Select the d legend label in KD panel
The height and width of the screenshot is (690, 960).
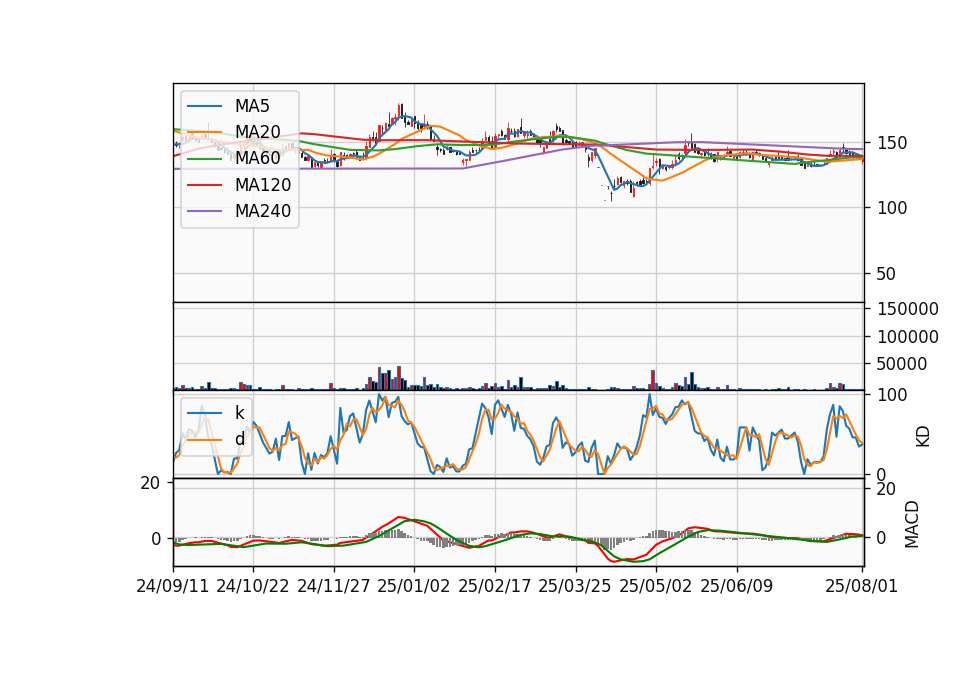click(239, 439)
